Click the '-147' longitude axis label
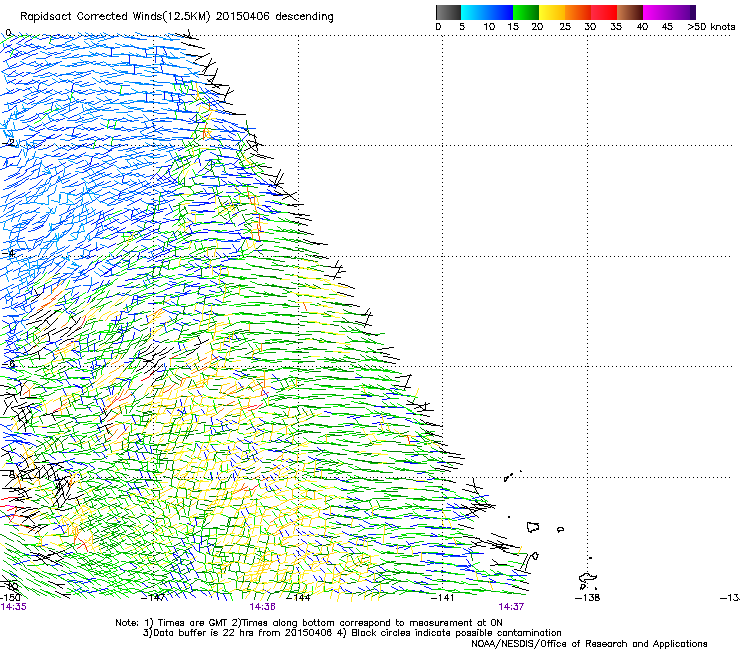The image size is (740, 650). pyautogui.click(x=153, y=598)
